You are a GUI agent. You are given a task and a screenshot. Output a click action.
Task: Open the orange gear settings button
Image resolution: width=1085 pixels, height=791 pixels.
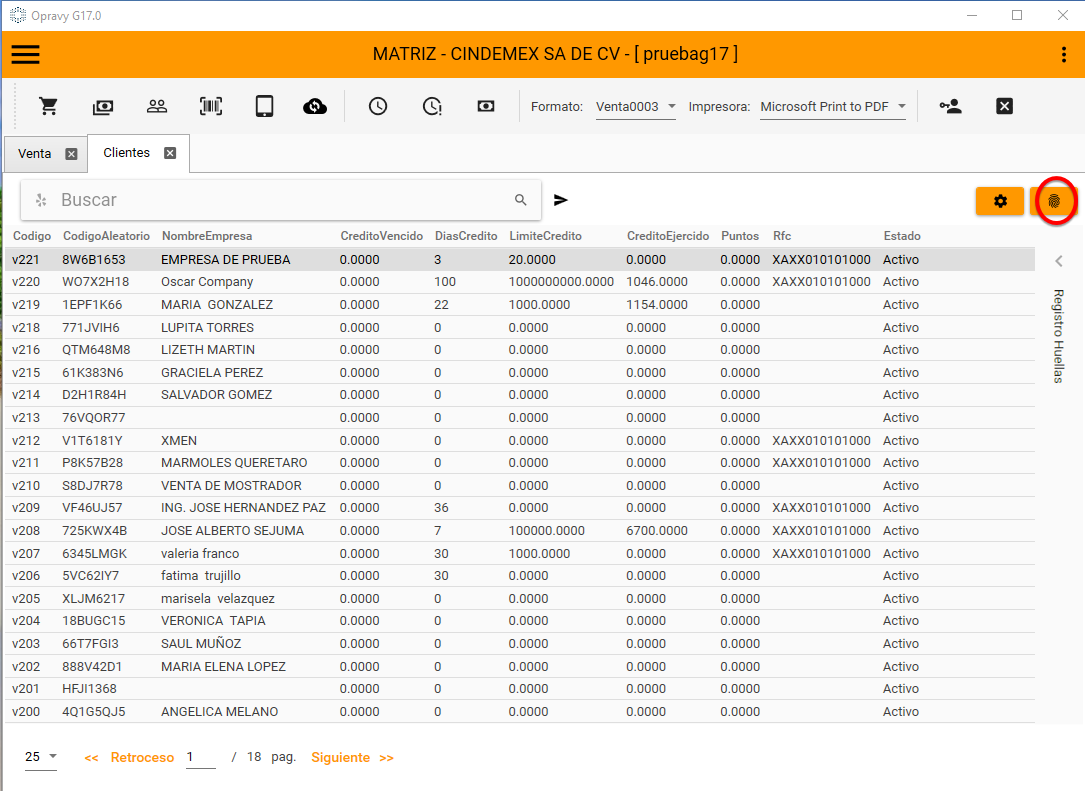pyautogui.click(x=1000, y=201)
